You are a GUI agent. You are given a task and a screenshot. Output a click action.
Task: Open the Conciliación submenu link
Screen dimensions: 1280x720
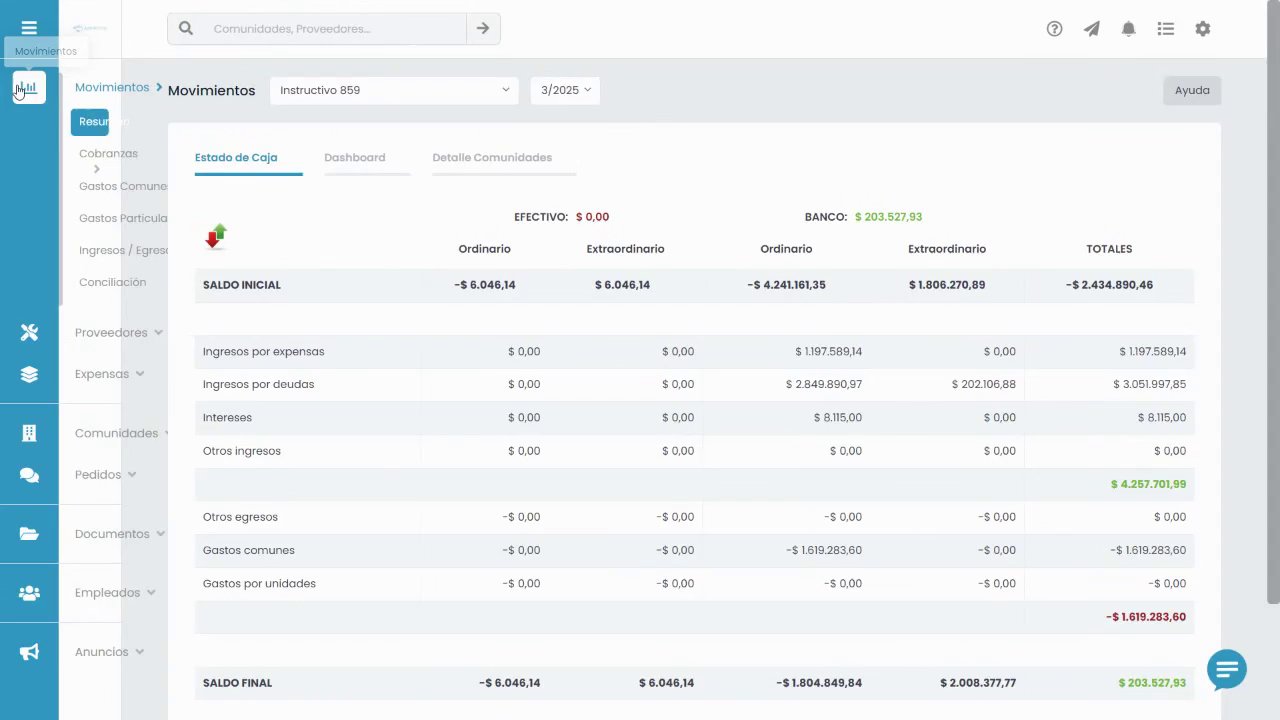point(112,282)
